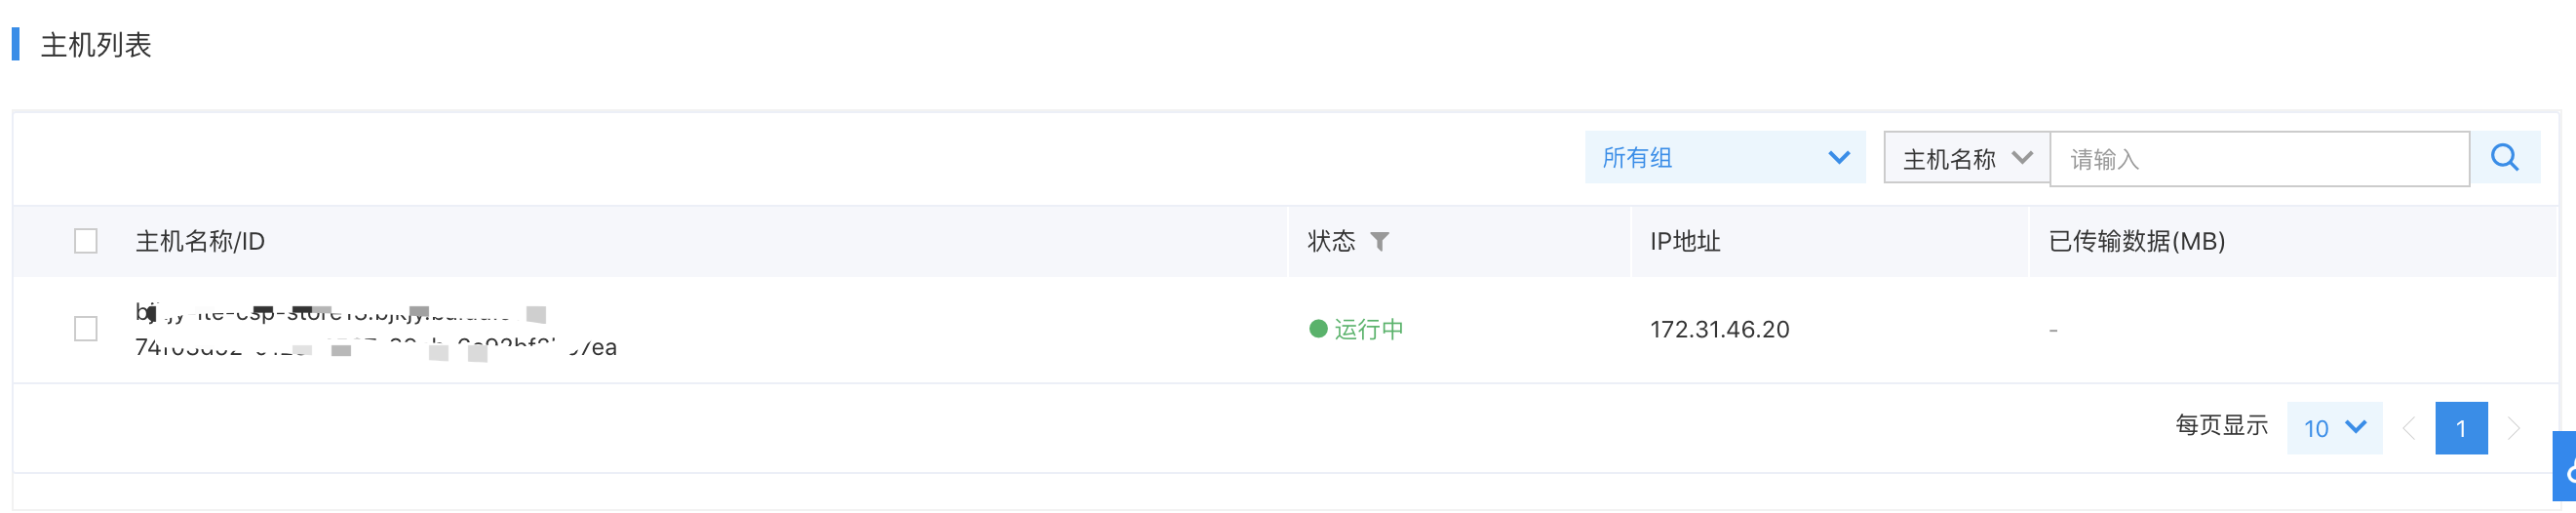Go to previous page arrow

pyautogui.click(x=2409, y=429)
